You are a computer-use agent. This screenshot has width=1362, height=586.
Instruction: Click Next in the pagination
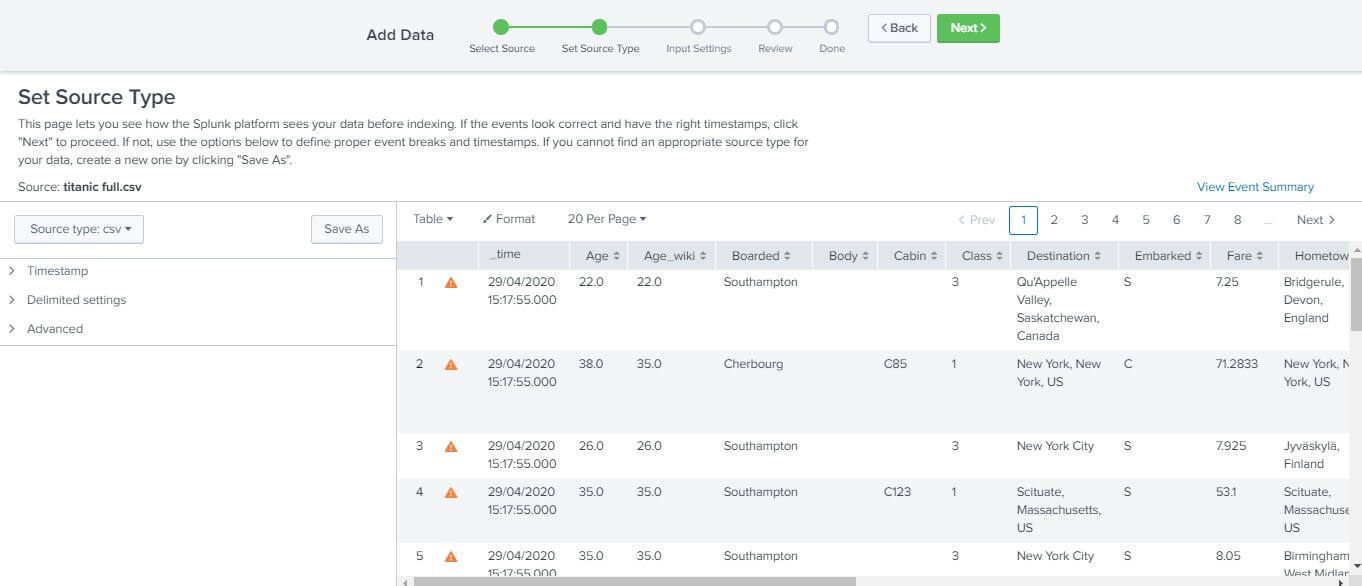coord(1316,220)
